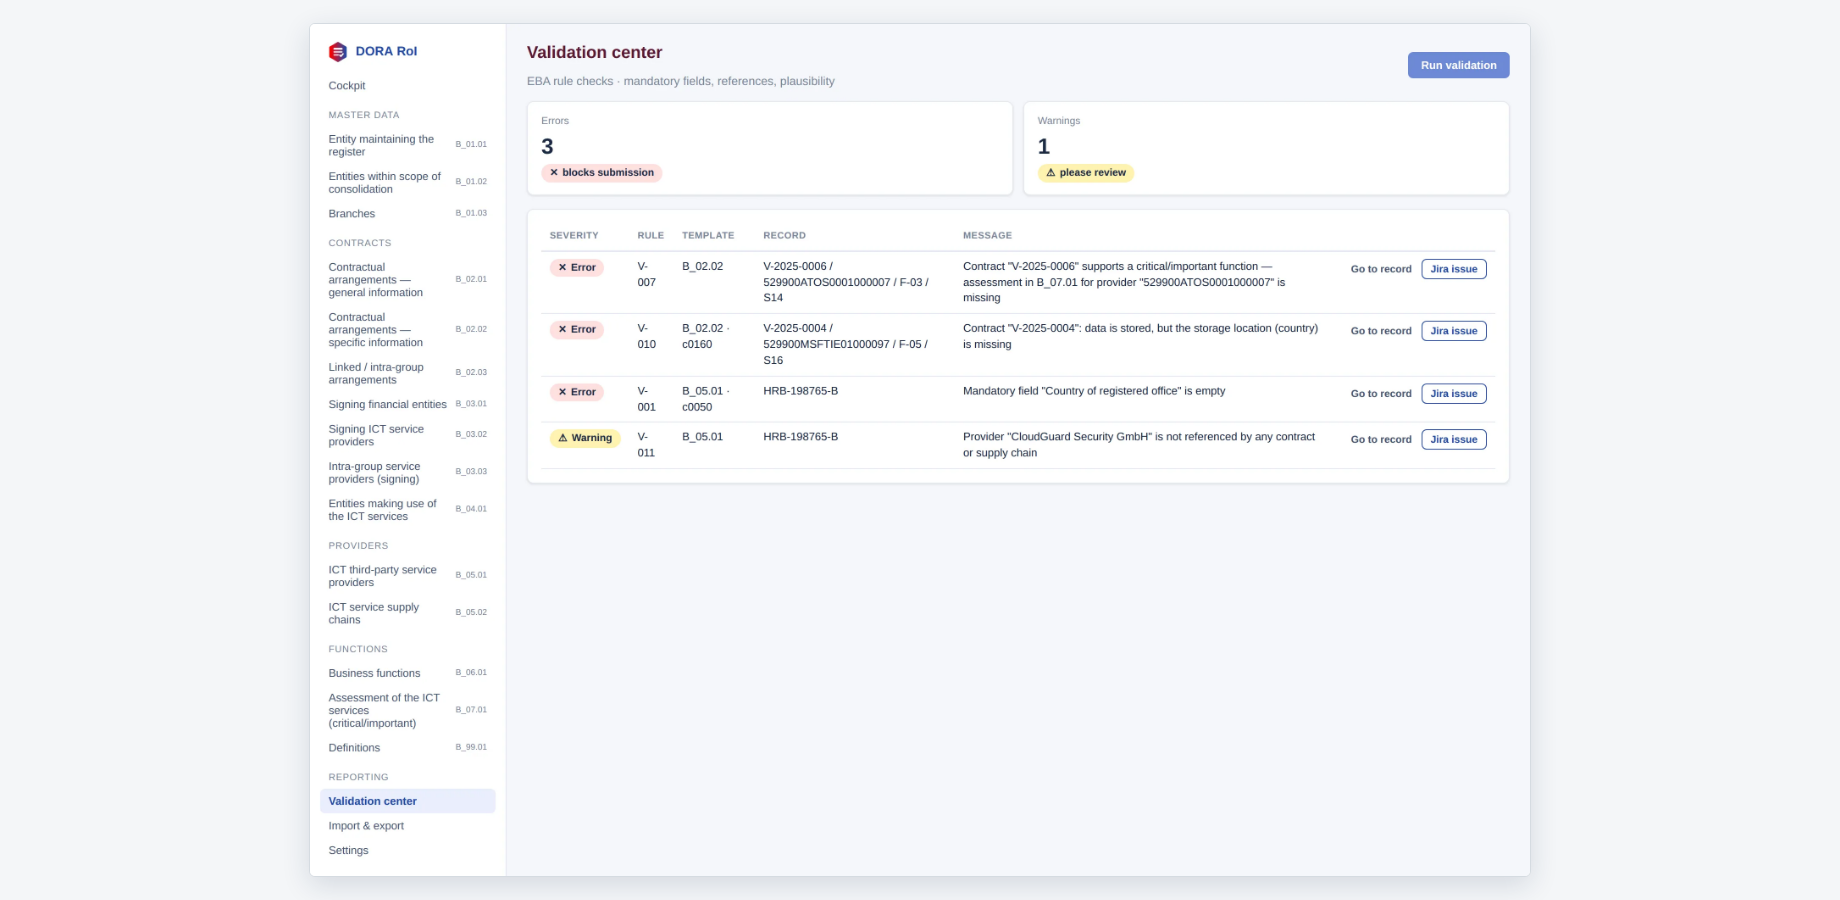The height and width of the screenshot is (900, 1840).
Task: Click the MESSAGE column header
Action: click(987, 236)
